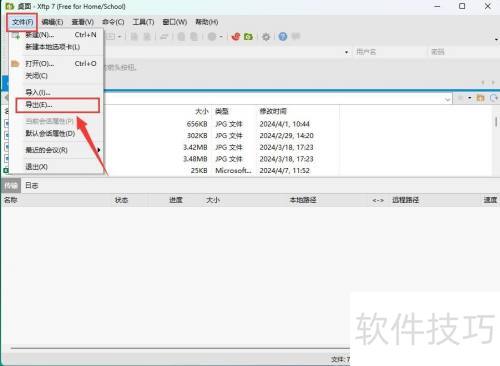Open the 文件(F) menu
500x366 pixels.
click(22, 22)
